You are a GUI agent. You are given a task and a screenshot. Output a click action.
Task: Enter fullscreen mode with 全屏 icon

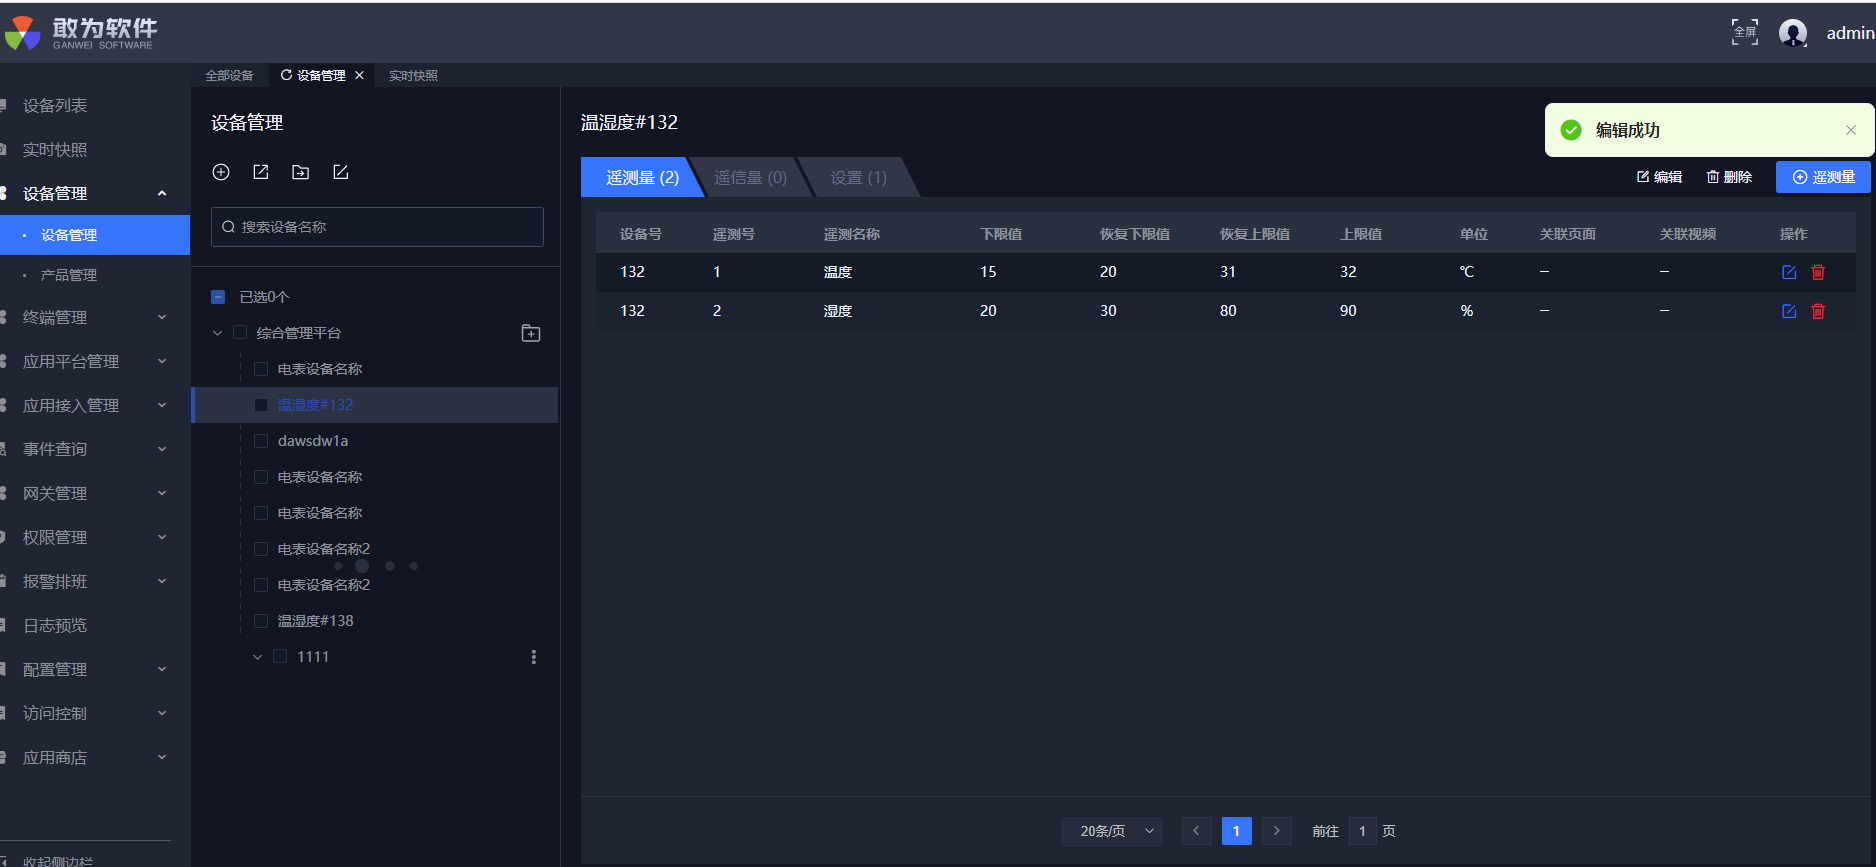point(1744,32)
